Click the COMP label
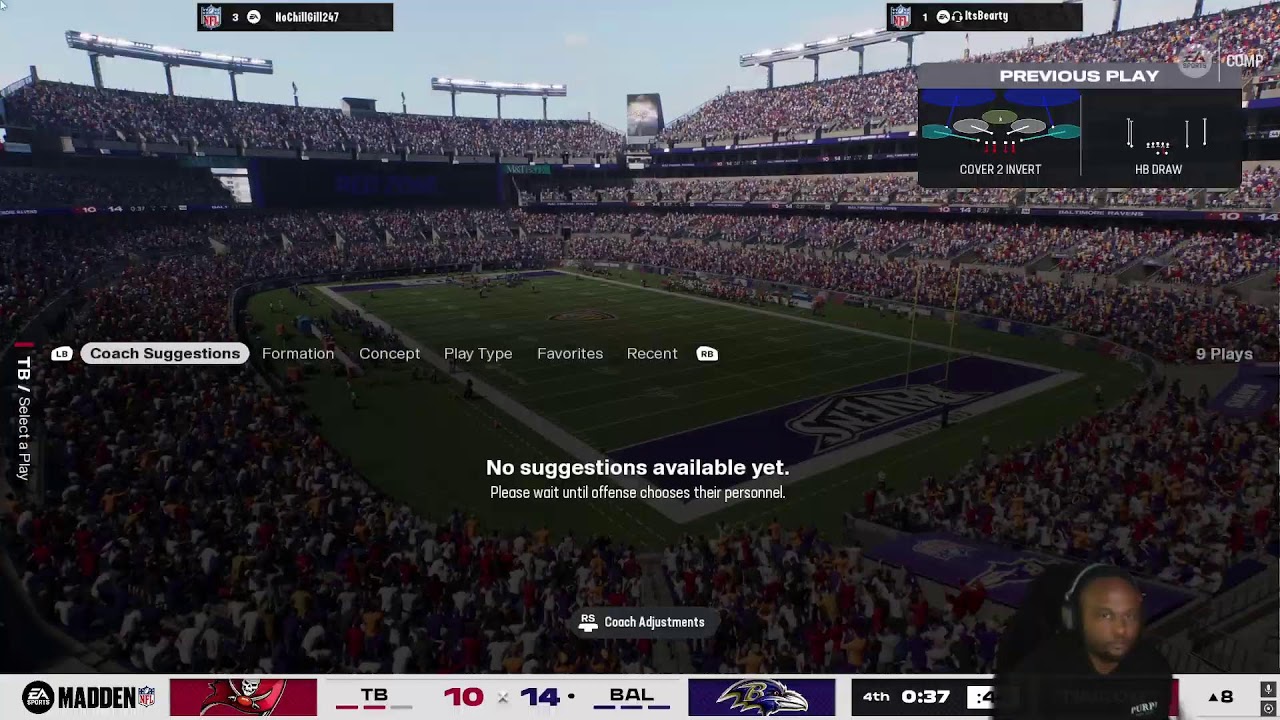This screenshot has height=720, width=1280. click(1244, 61)
